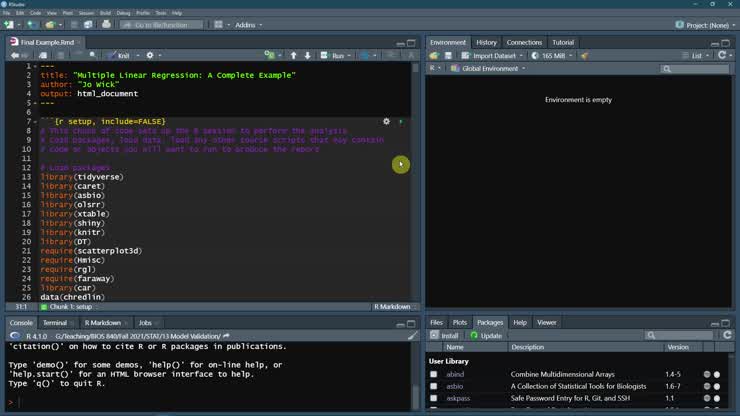Open the Plots tab
740x416 pixels.
pyautogui.click(x=460, y=323)
